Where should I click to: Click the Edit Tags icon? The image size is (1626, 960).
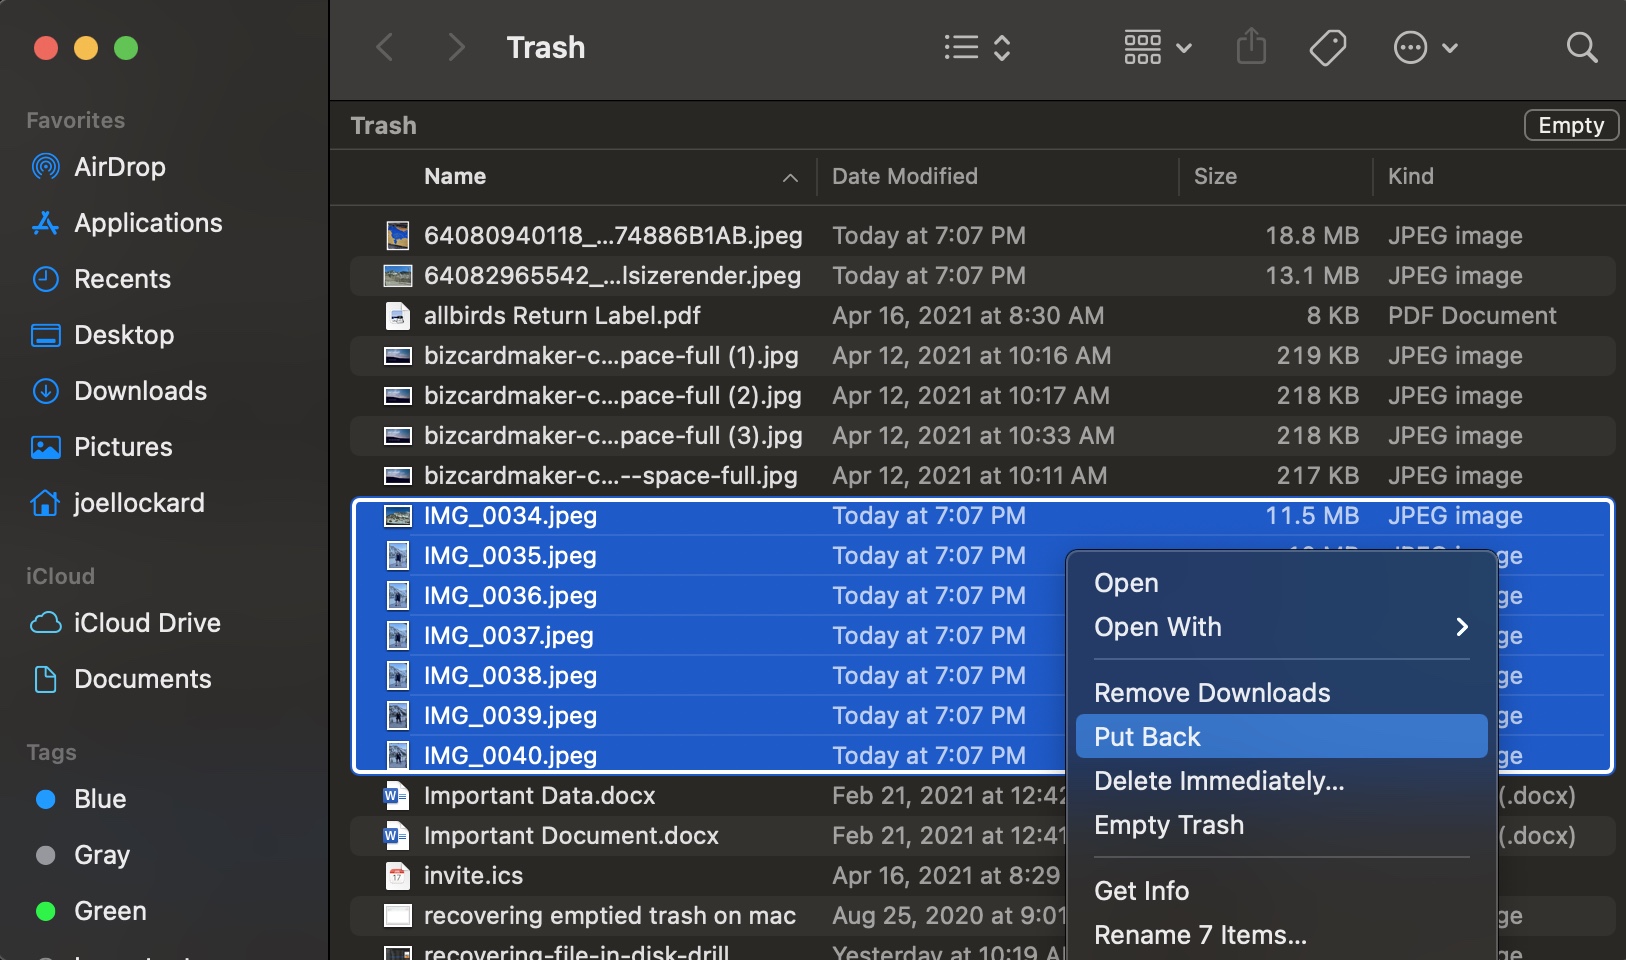pyautogui.click(x=1328, y=47)
